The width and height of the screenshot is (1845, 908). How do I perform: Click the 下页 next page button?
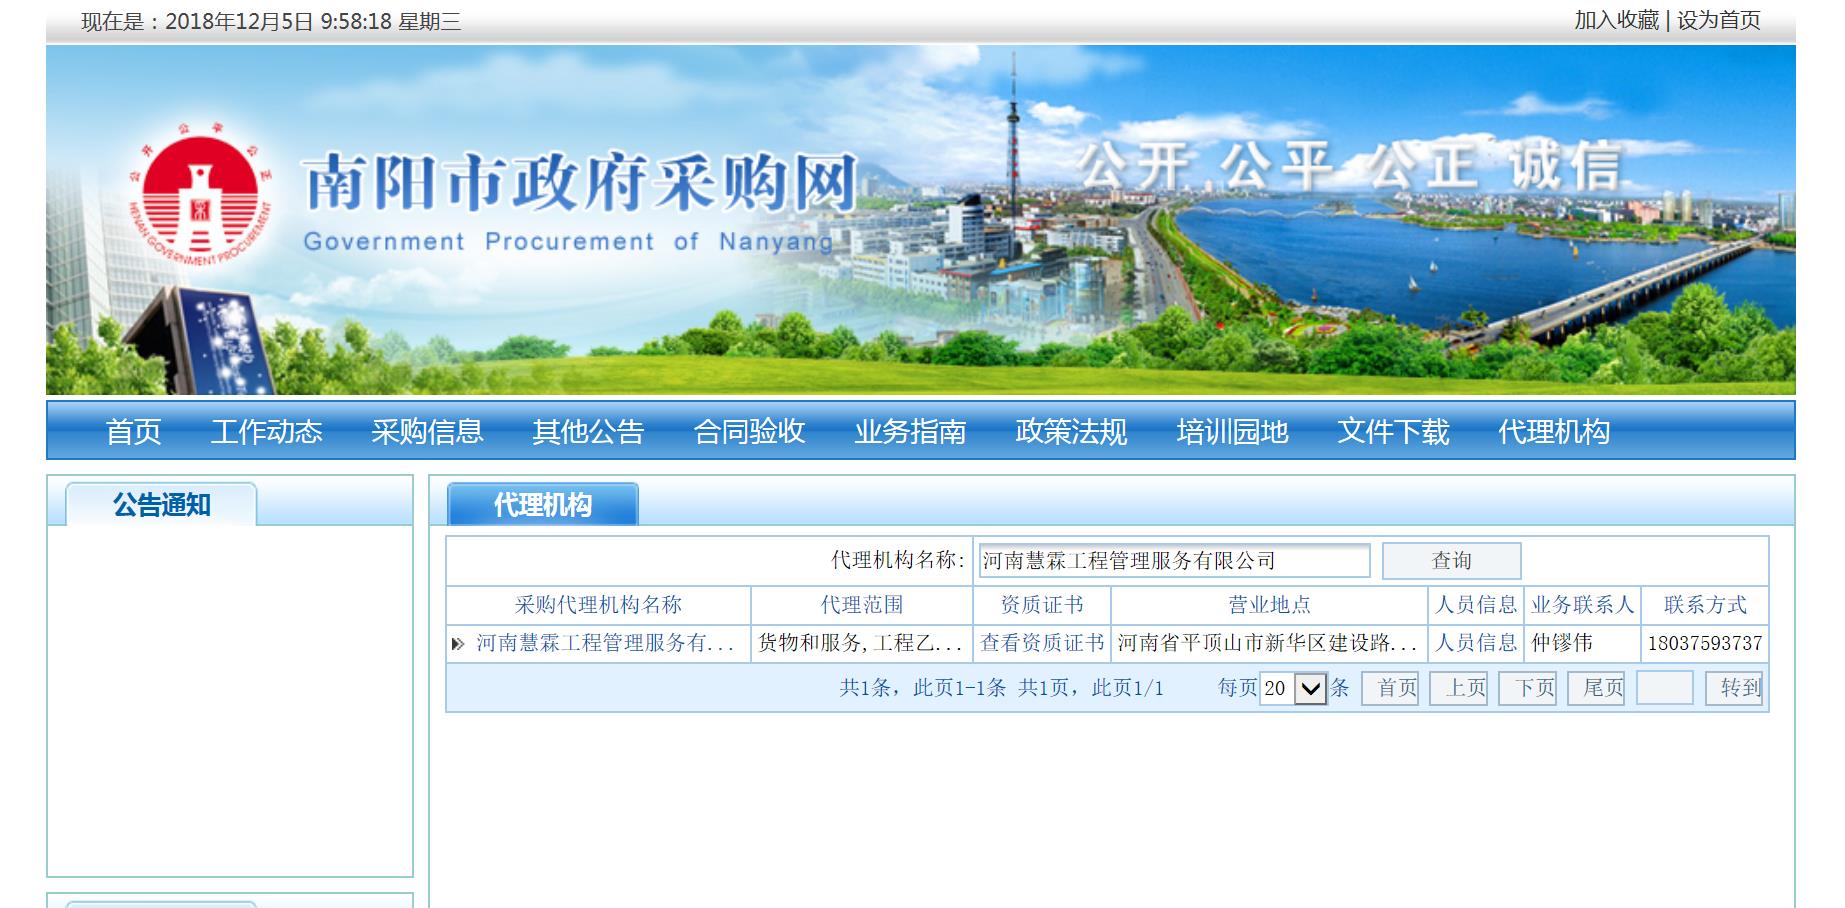[1527, 688]
